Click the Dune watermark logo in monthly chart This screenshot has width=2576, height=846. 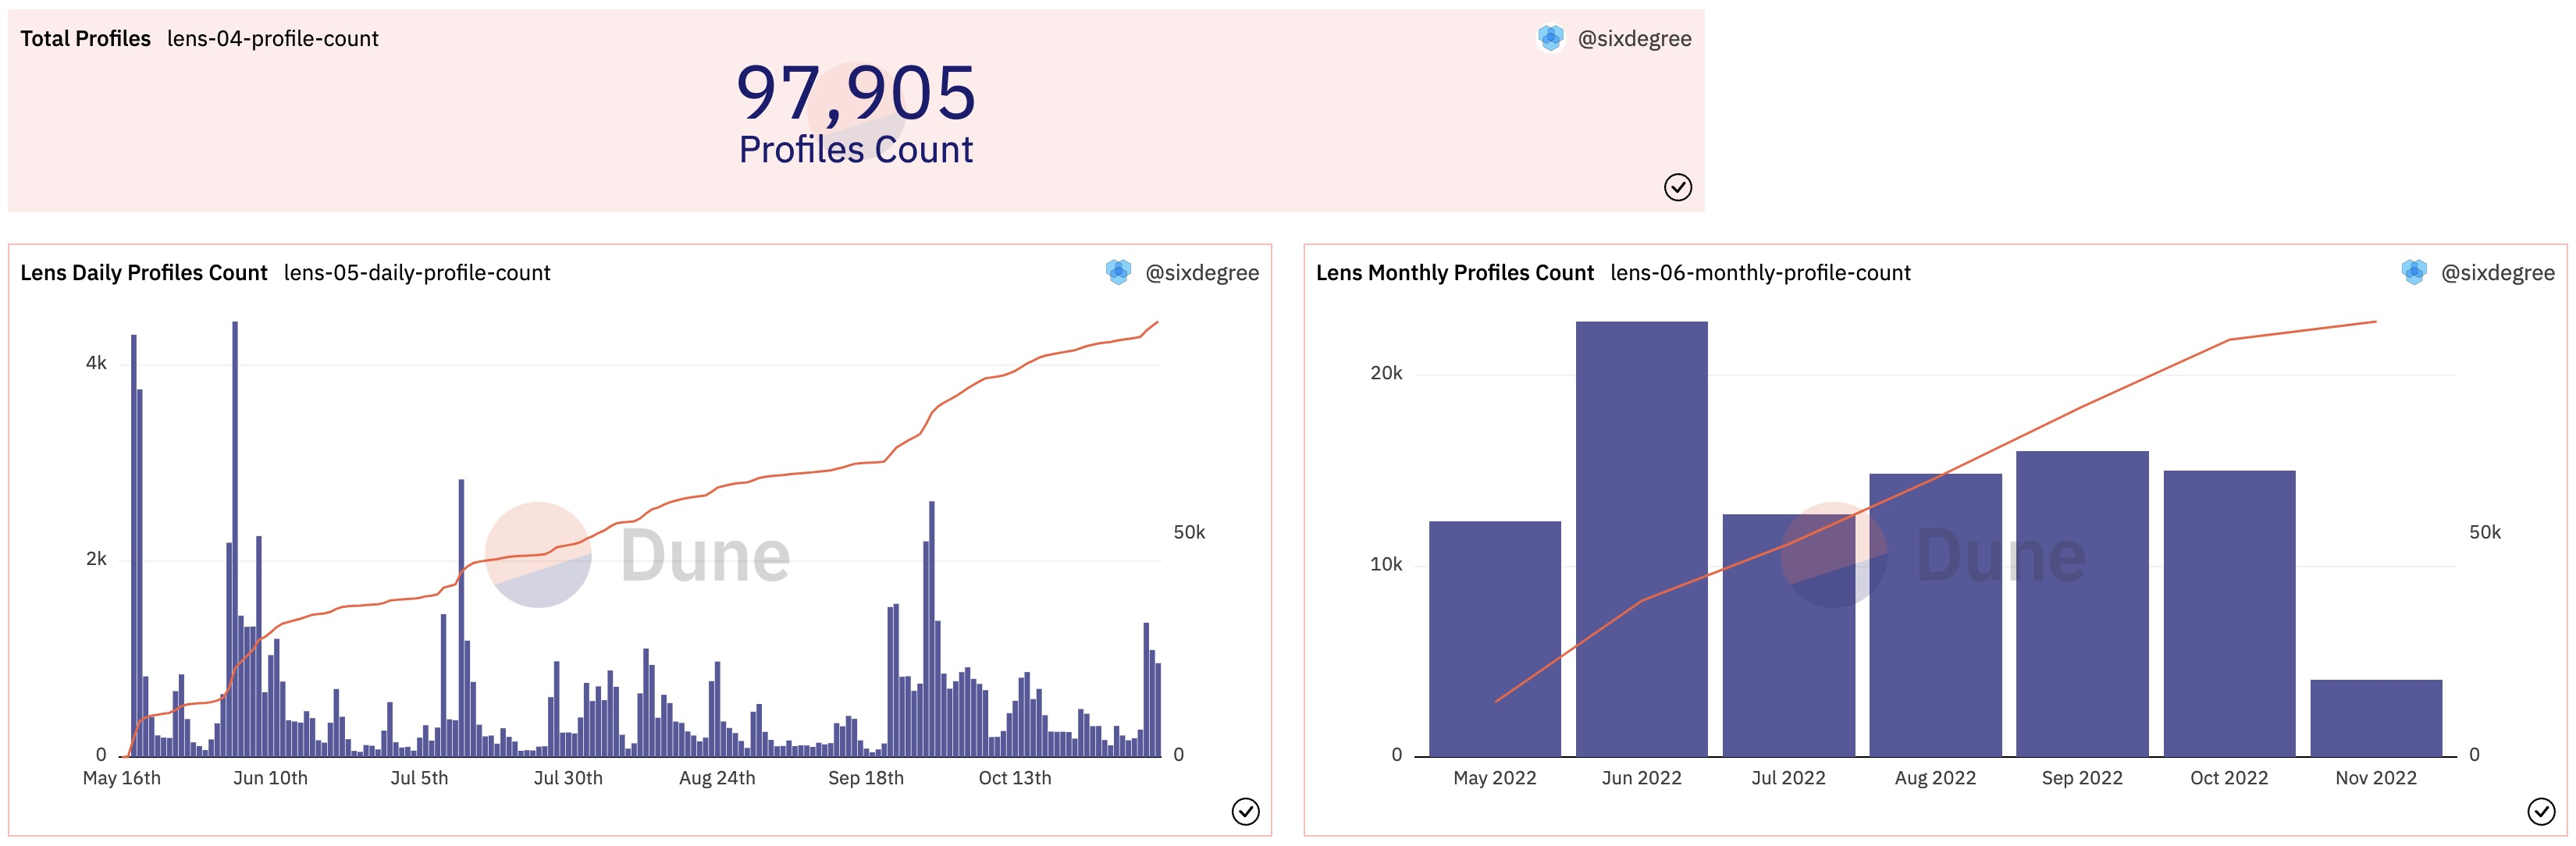click(1934, 555)
